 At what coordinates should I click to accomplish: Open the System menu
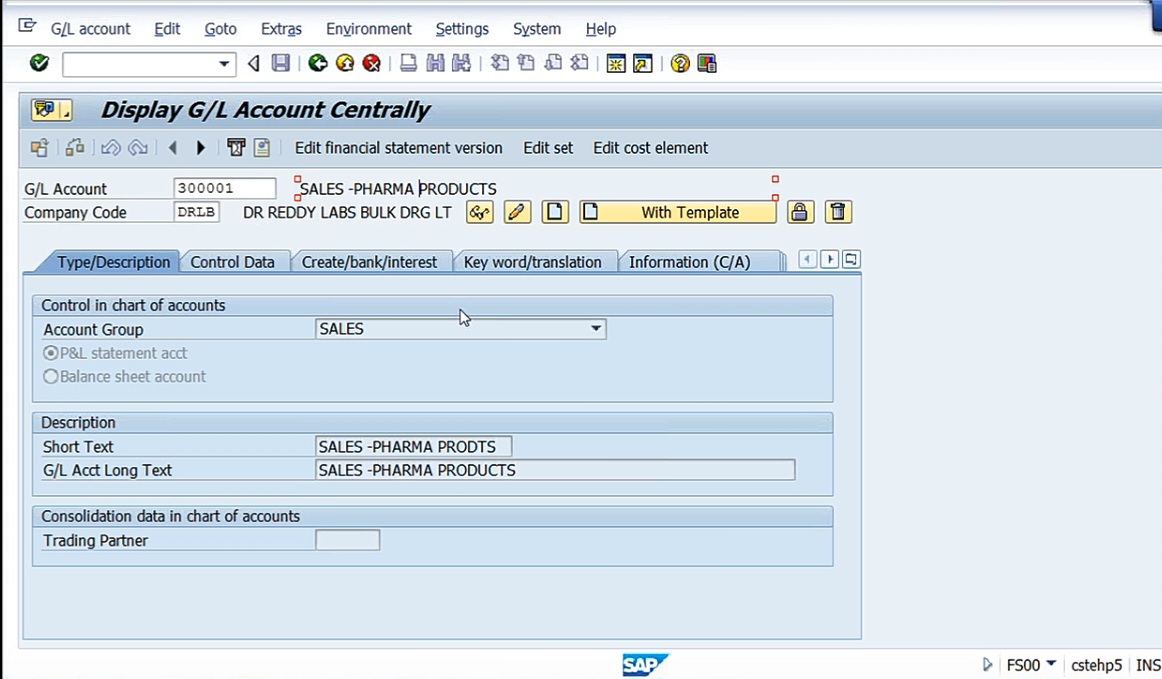click(x=537, y=29)
